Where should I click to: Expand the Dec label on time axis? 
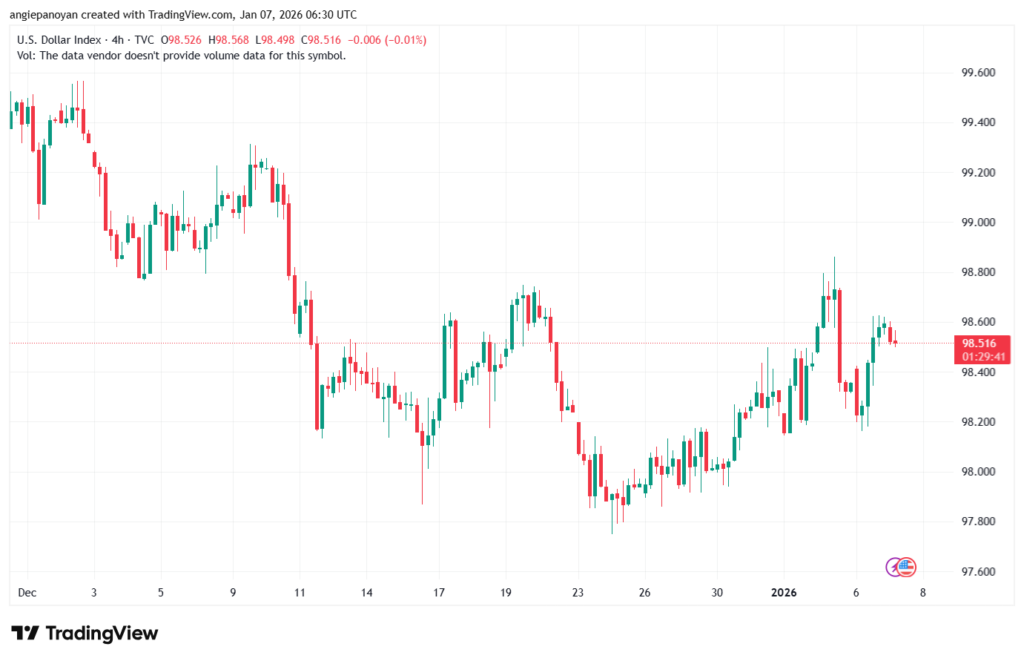click(x=27, y=592)
